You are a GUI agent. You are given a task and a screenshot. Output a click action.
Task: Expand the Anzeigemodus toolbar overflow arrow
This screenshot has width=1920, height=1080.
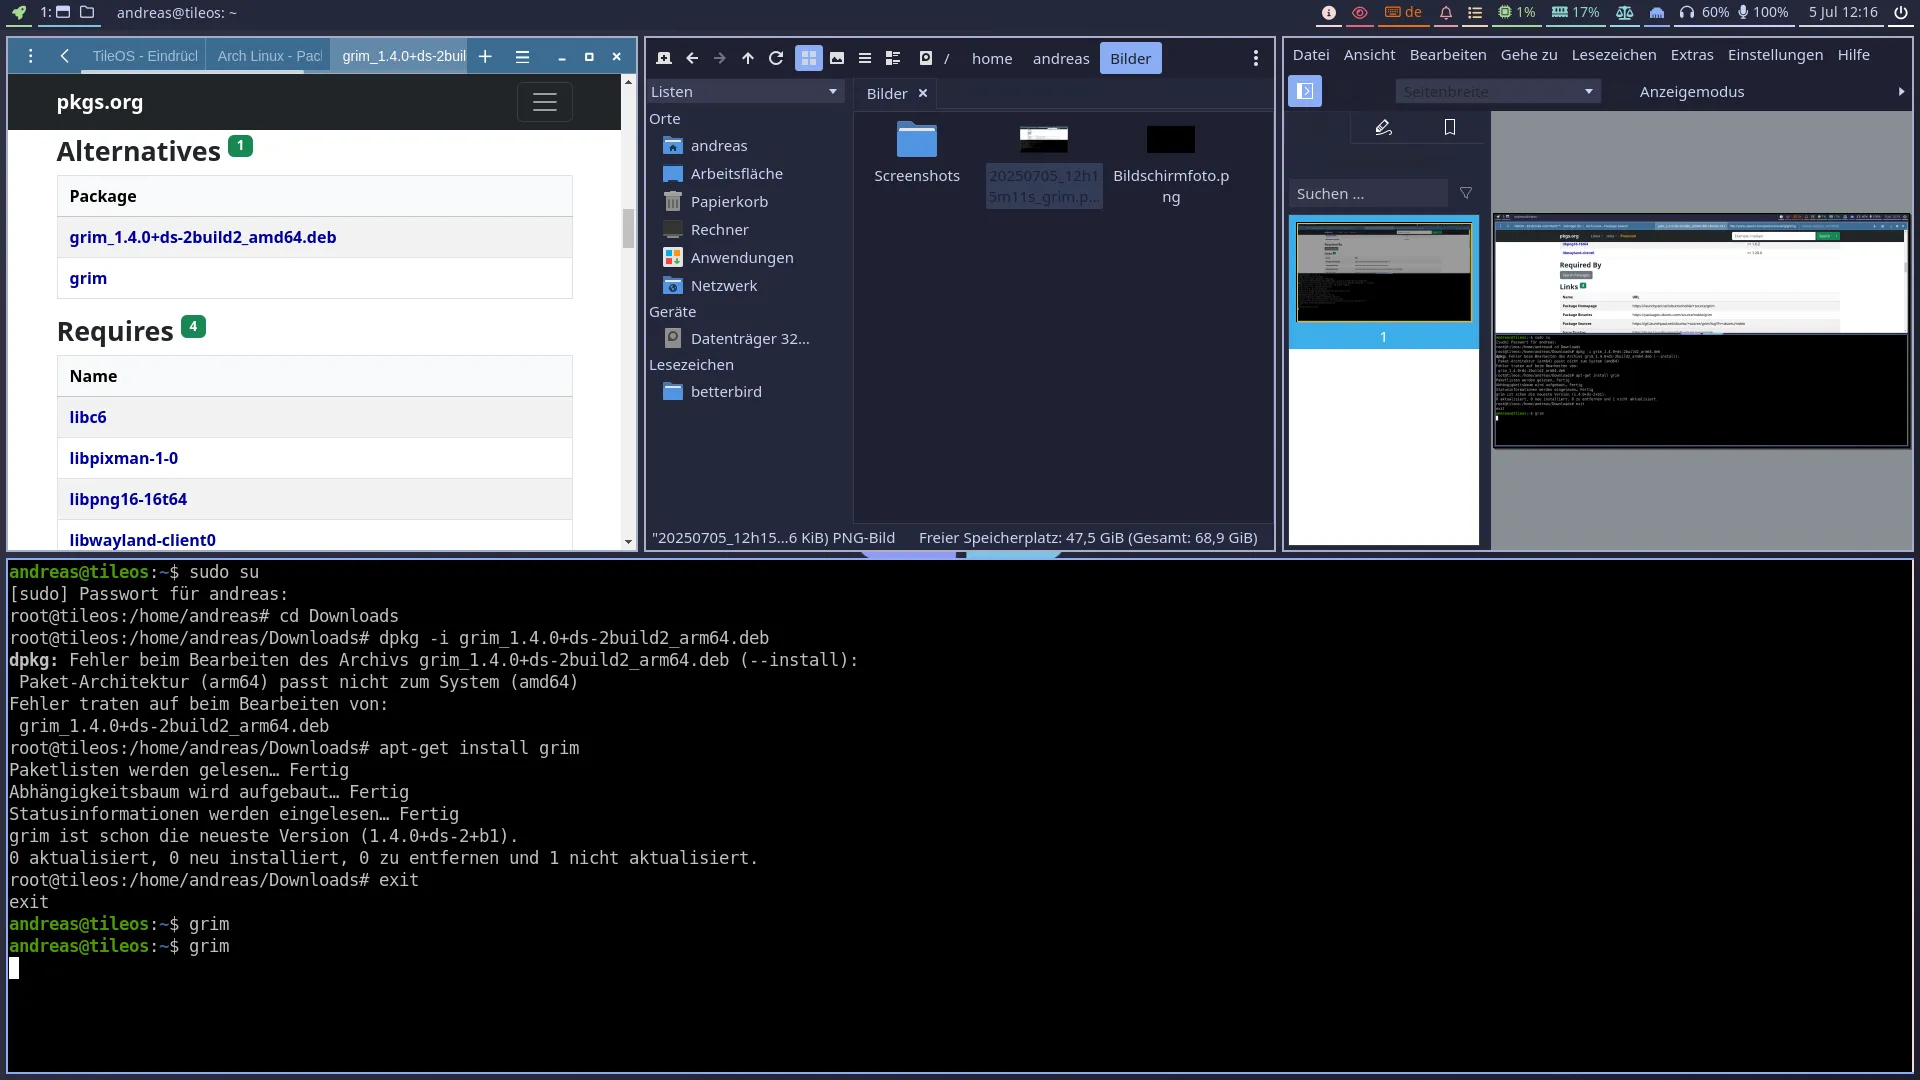[x=1901, y=91]
